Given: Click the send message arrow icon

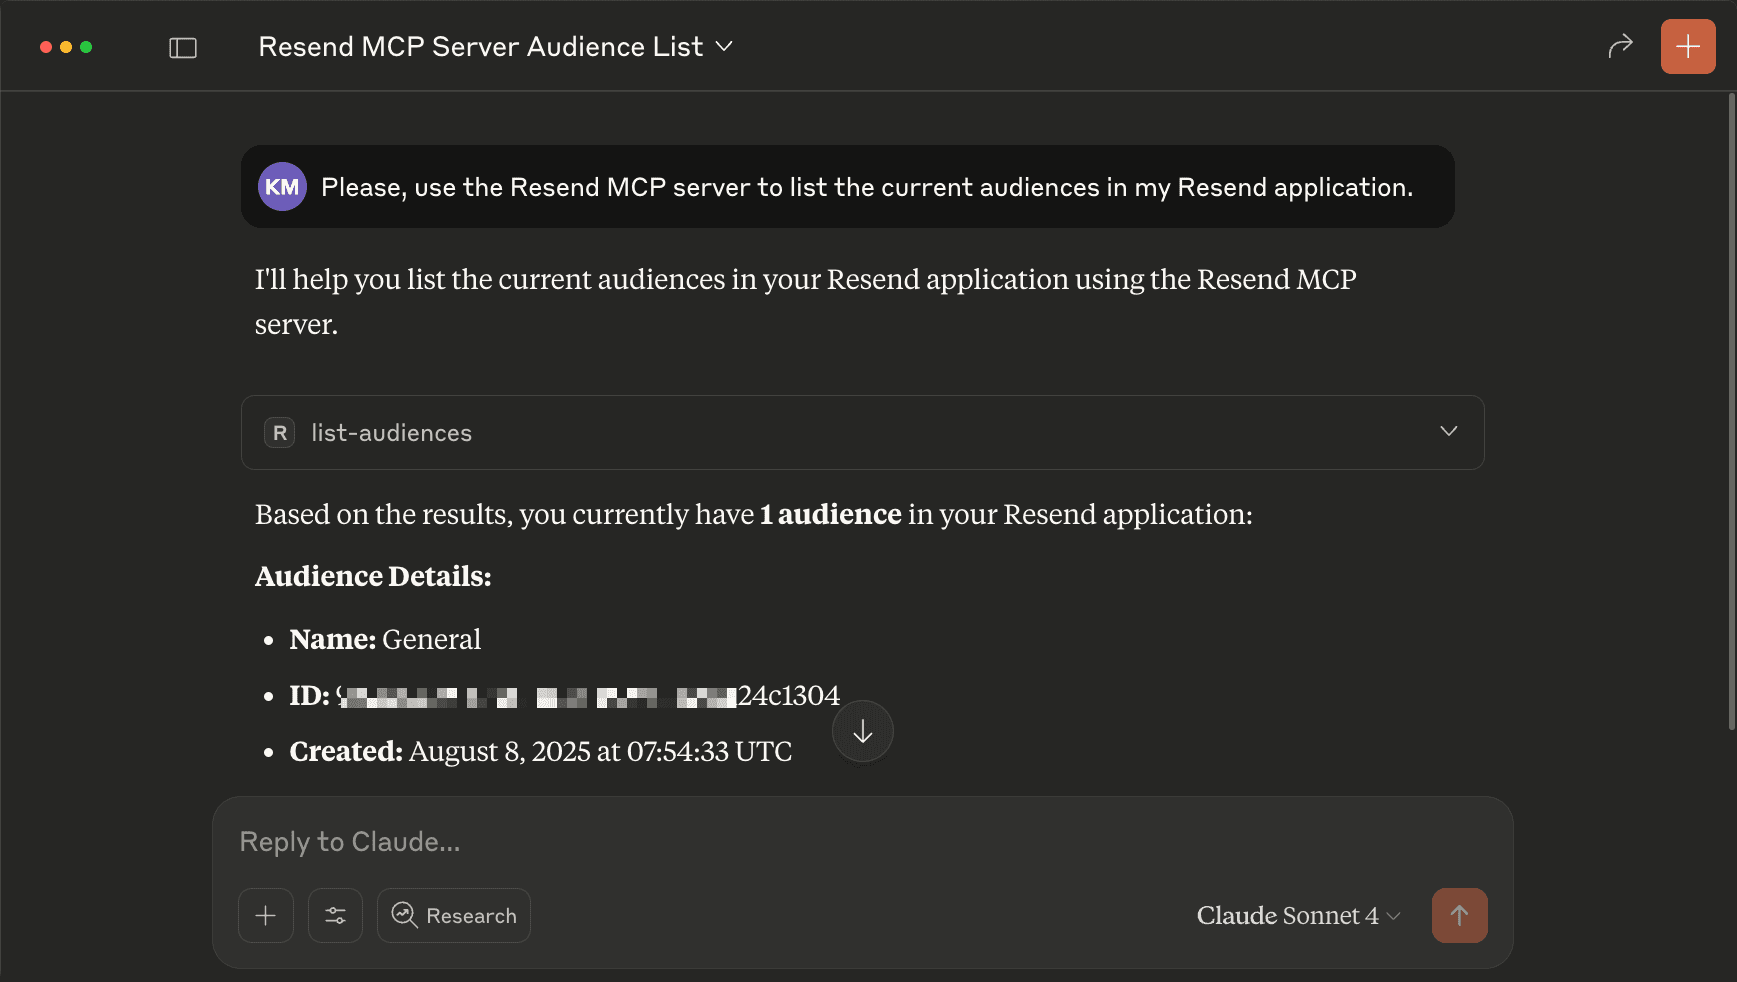Looking at the screenshot, I should click(x=1460, y=915).
